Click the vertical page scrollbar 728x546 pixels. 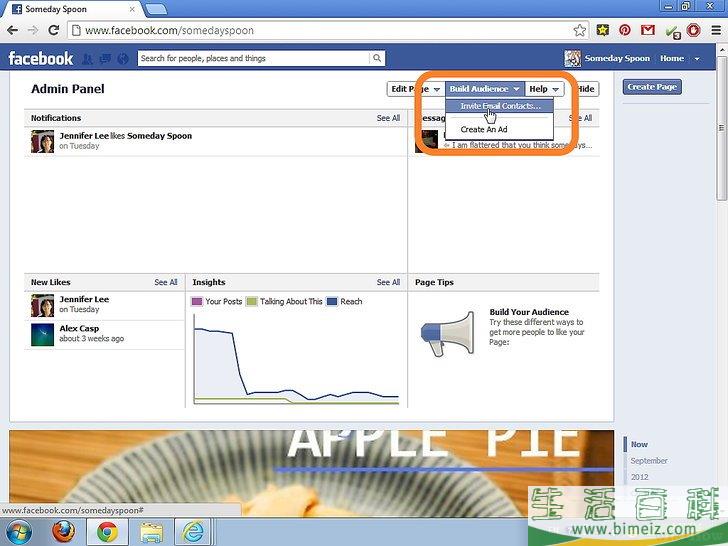[722, 129]
